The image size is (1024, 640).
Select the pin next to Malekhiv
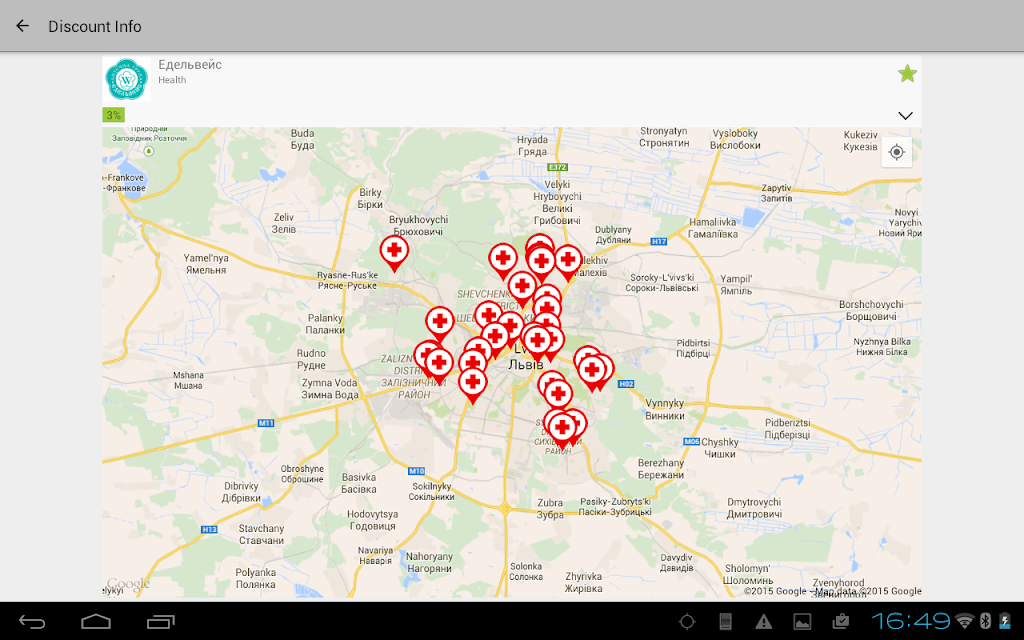568,262
